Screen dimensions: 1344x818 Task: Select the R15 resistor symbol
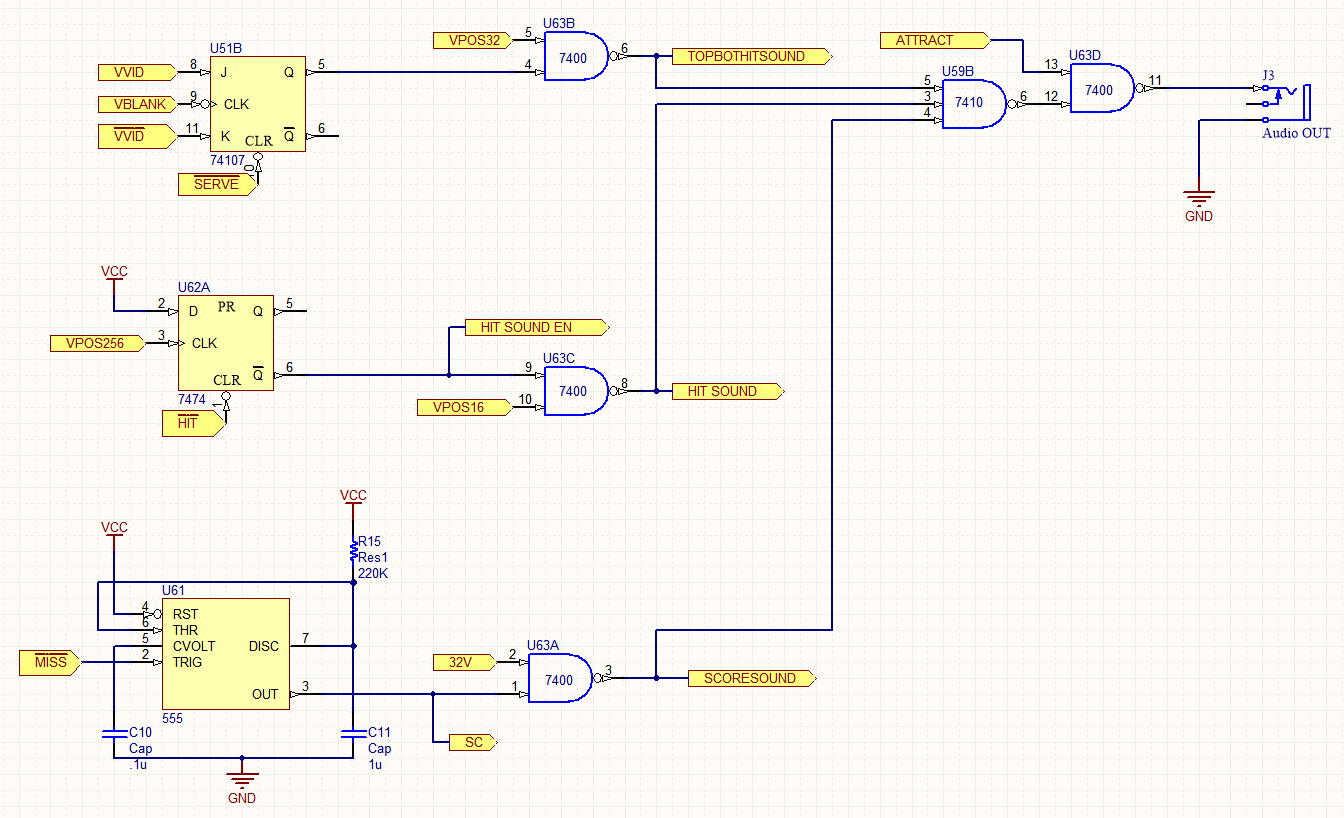353,551
